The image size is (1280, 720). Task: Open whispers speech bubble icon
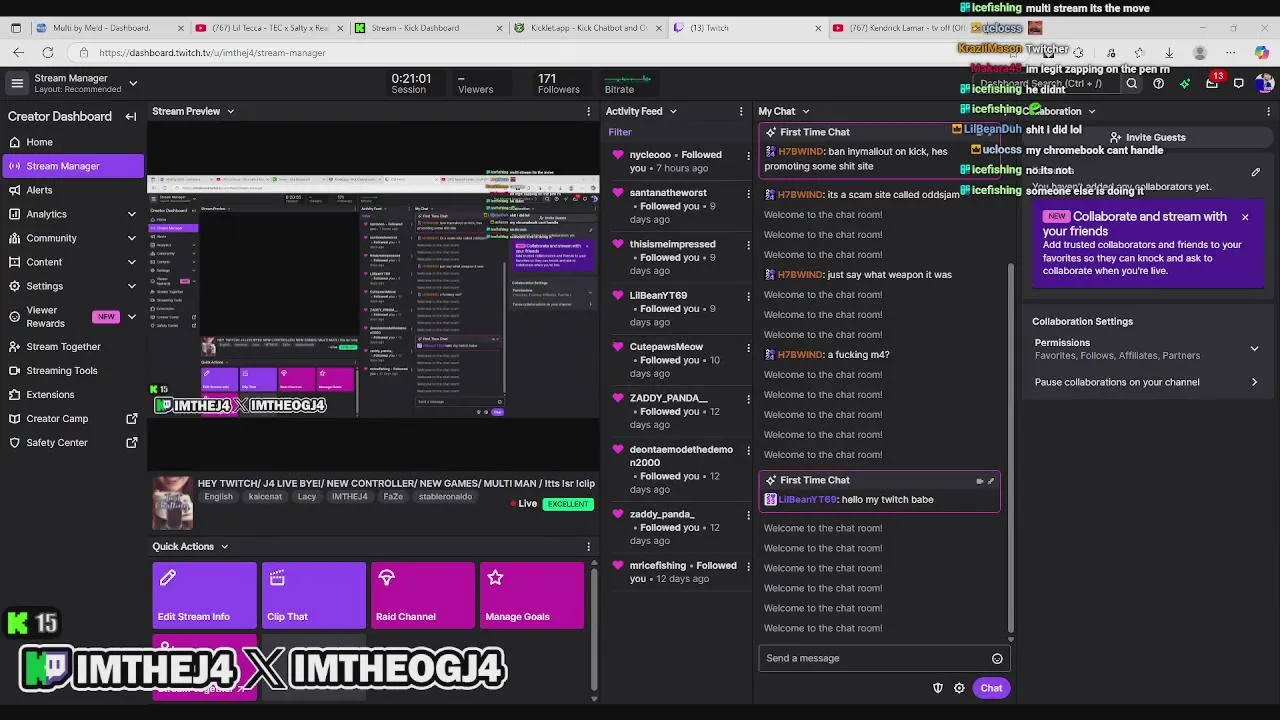[1238, 84]
